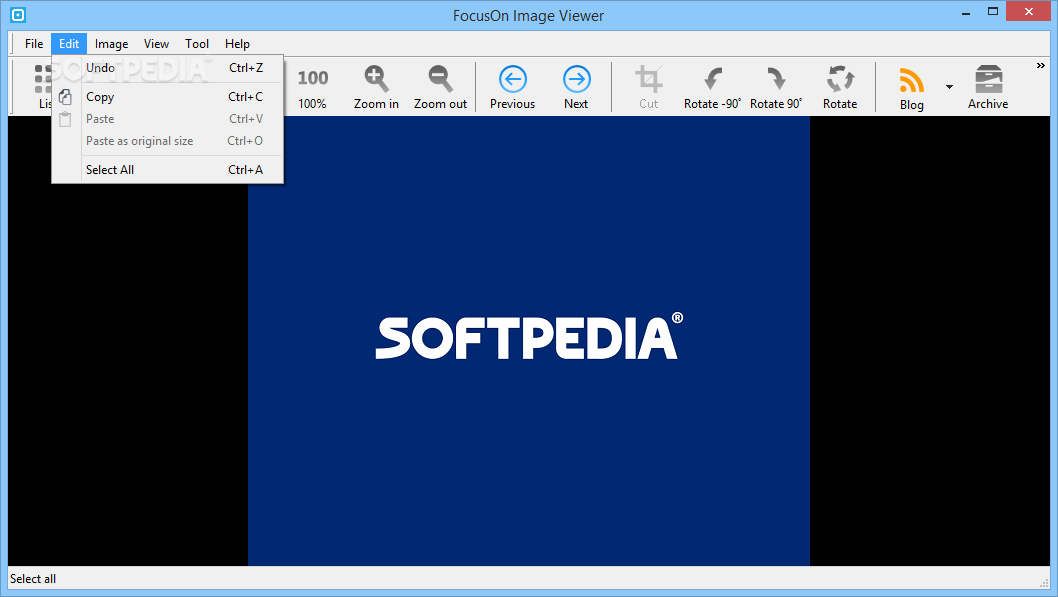The width and height of the screenshot is (1058, 597).
Task: Click the FocusOn app icon in title bar
Action: pyautogui.click(x=18, y=14)
